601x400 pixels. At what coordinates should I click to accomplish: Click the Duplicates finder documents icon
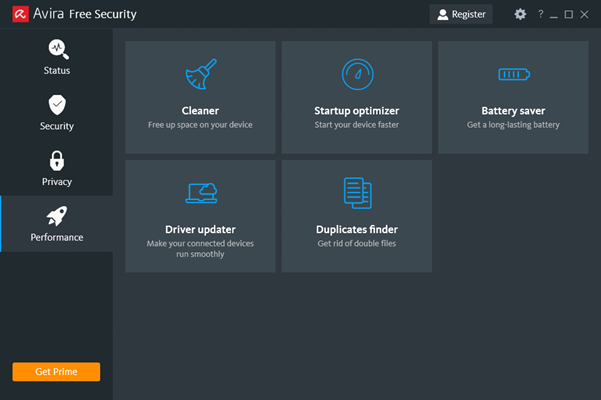click(x=358, y=193)
